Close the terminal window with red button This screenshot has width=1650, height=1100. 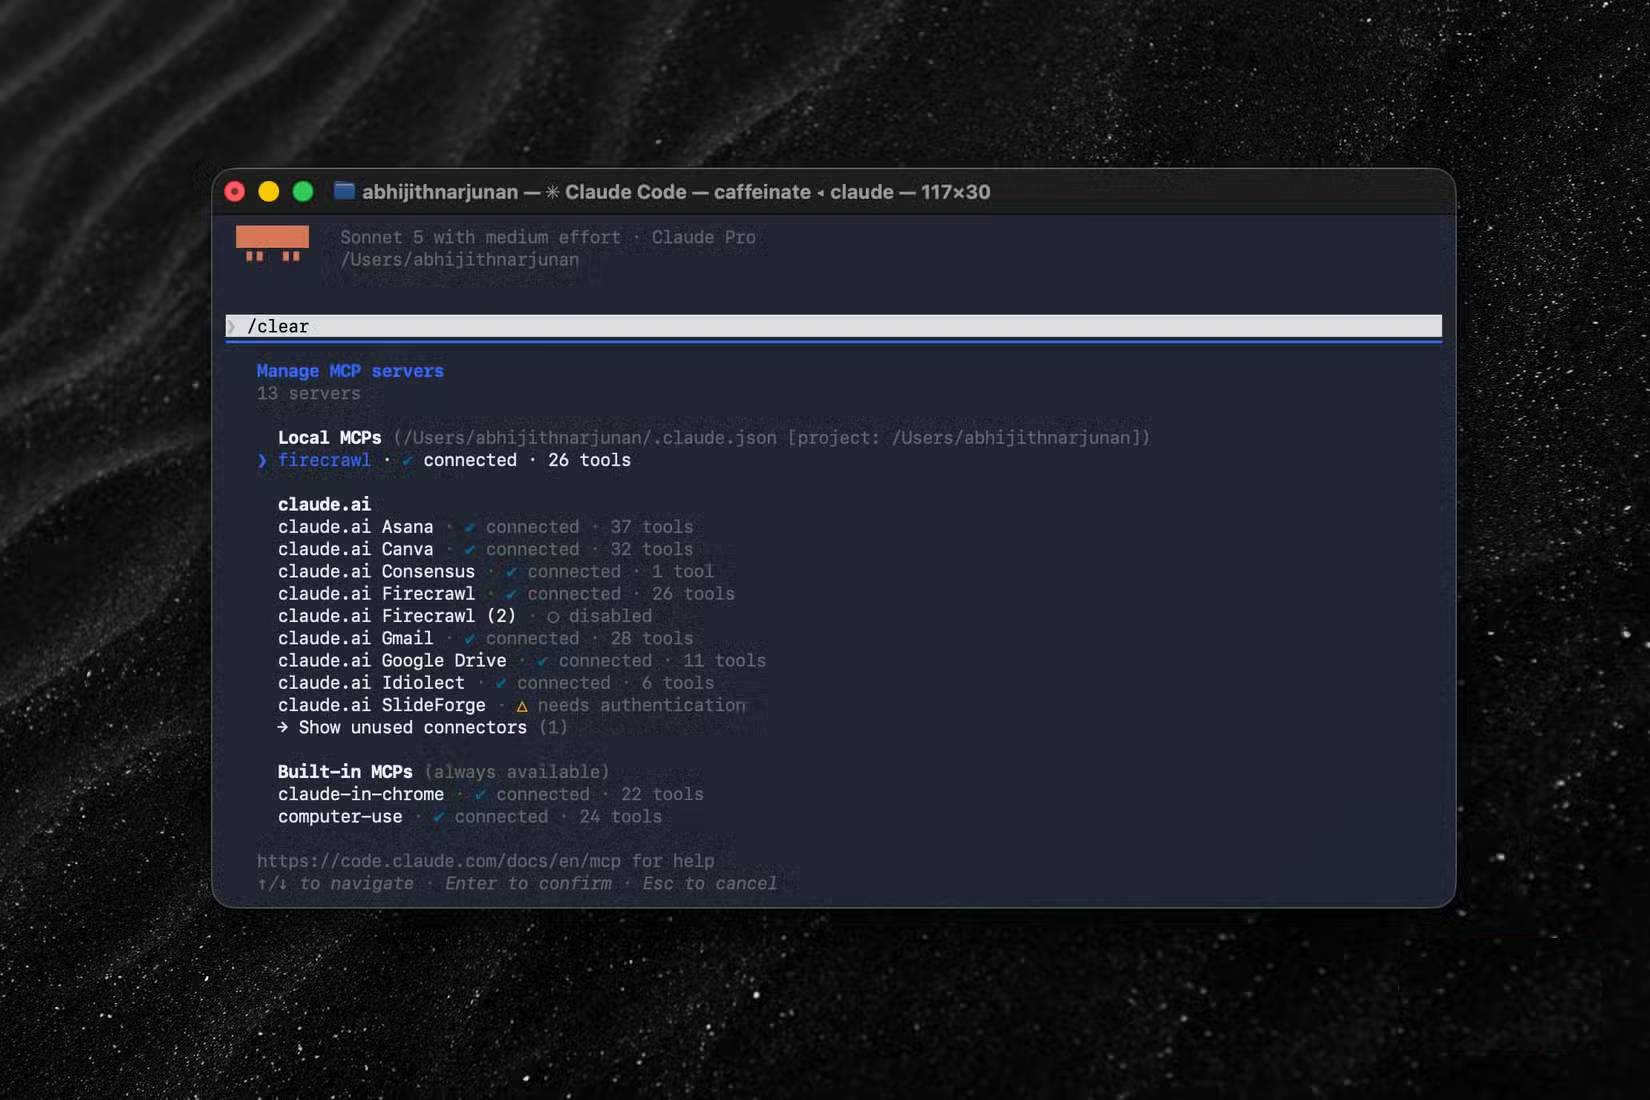pos(235,191)
